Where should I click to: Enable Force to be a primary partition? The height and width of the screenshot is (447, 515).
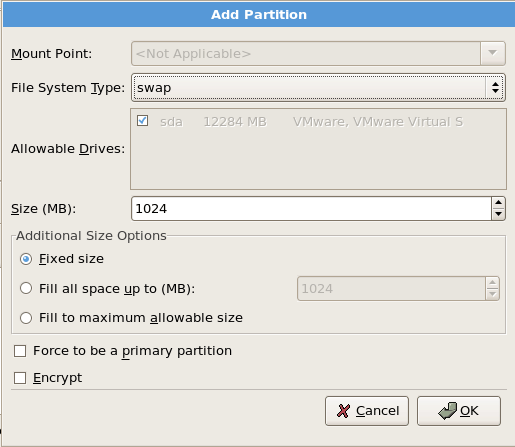tap(20, 351)
